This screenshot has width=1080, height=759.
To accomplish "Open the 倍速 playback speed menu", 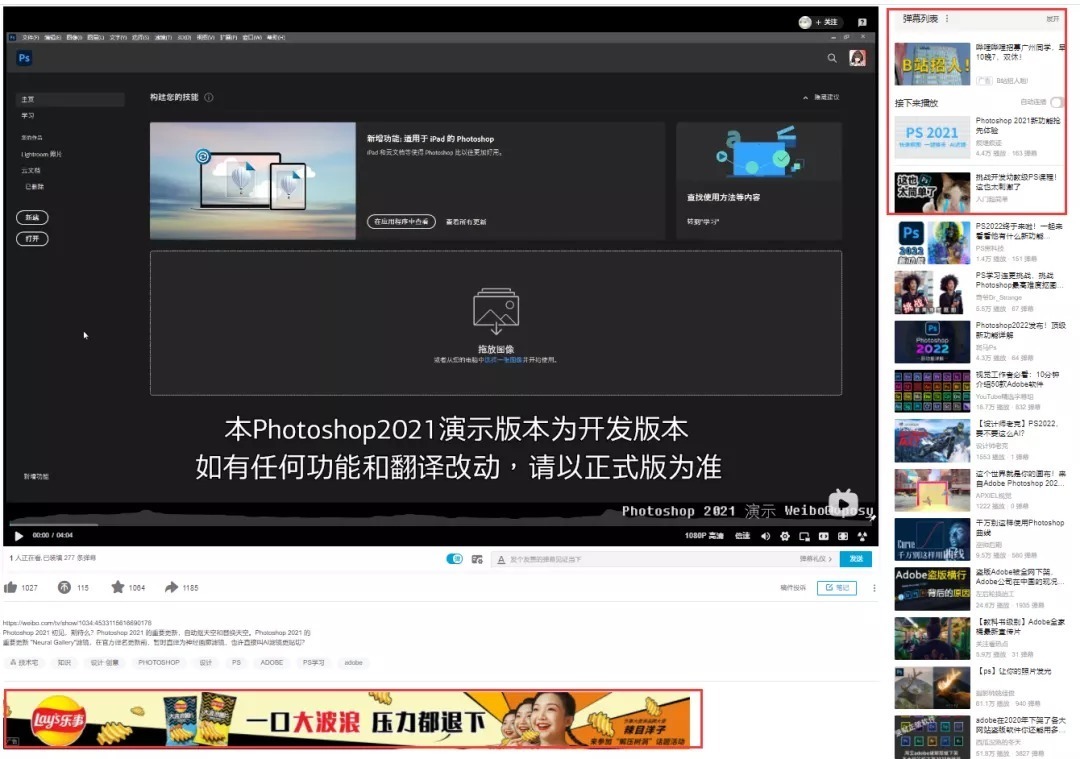I will coord(742,536).
